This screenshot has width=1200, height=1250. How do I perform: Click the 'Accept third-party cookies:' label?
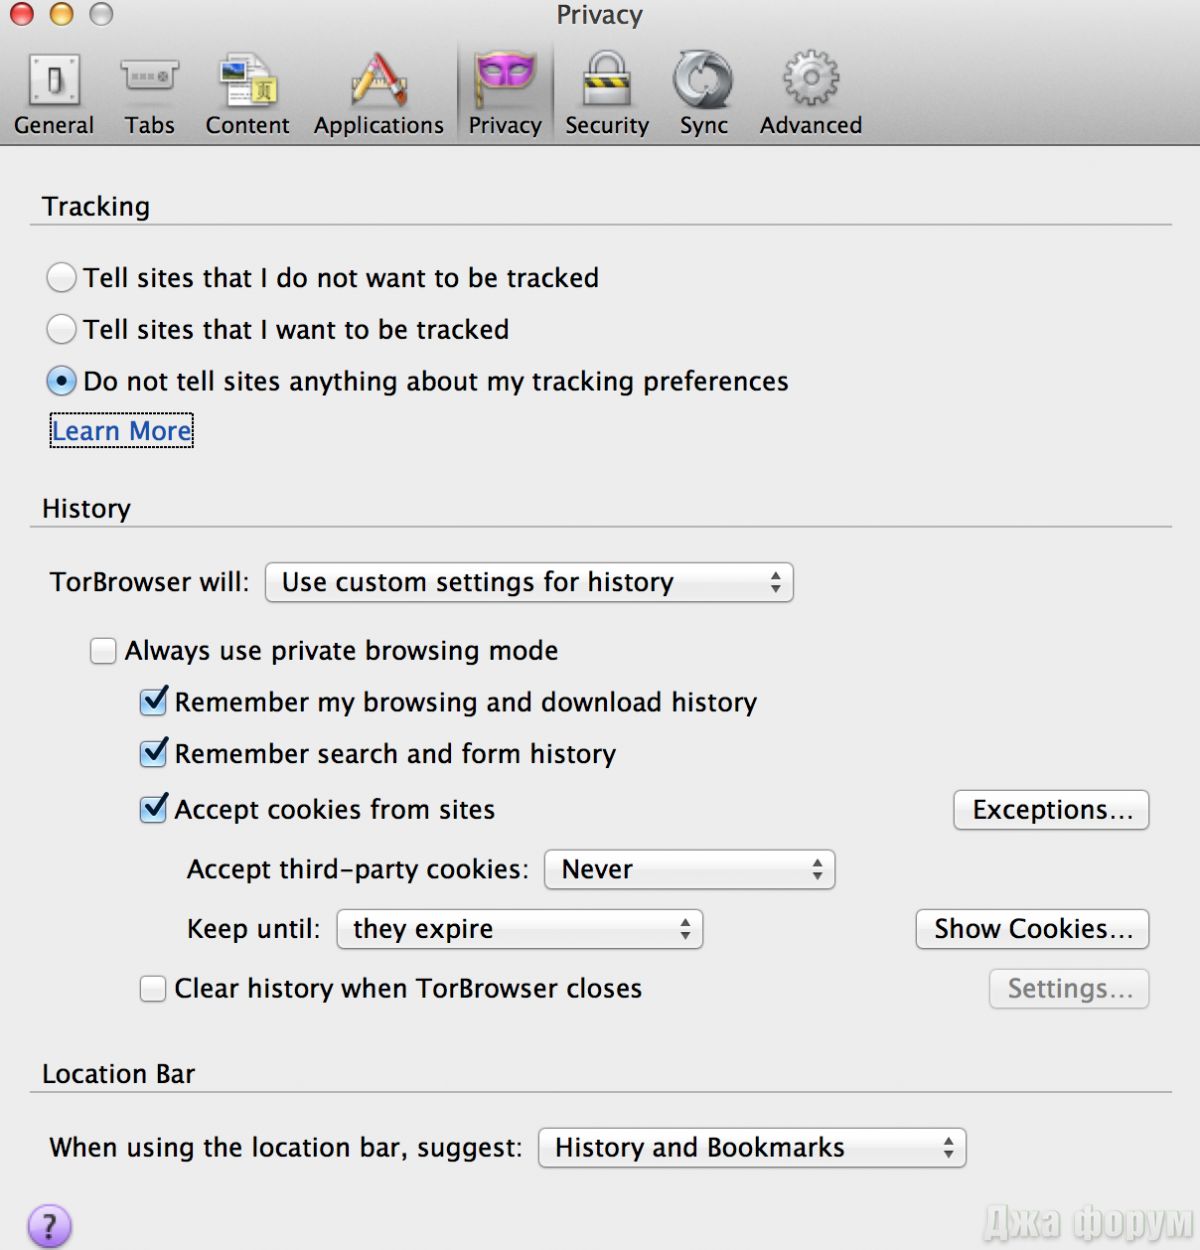(x=357, y=869)
